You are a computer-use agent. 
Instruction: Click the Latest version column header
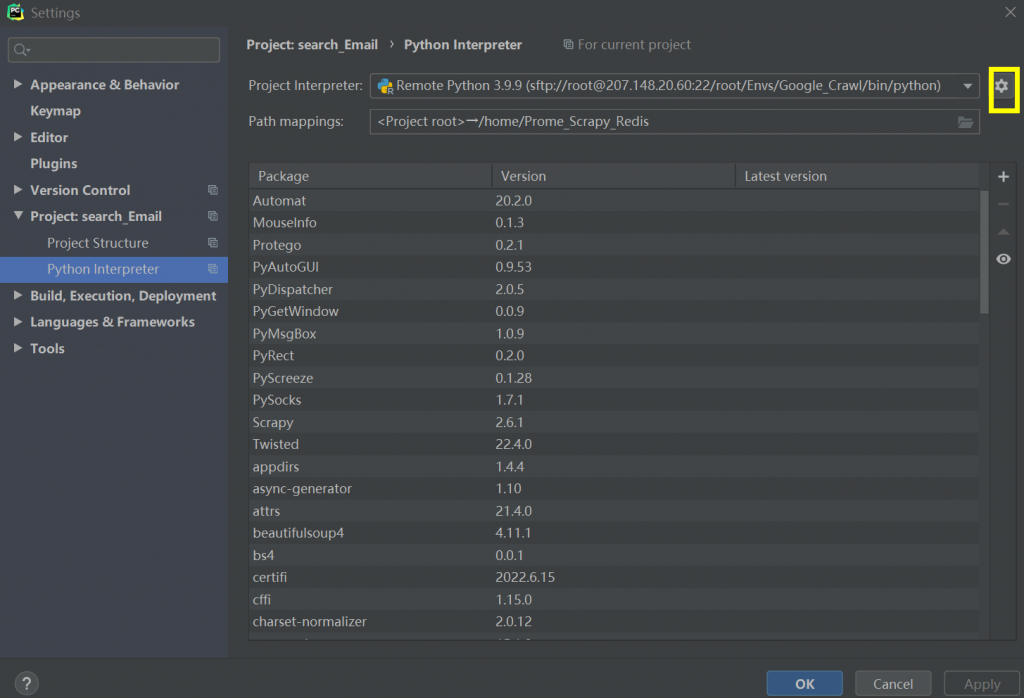pos(857,176)
